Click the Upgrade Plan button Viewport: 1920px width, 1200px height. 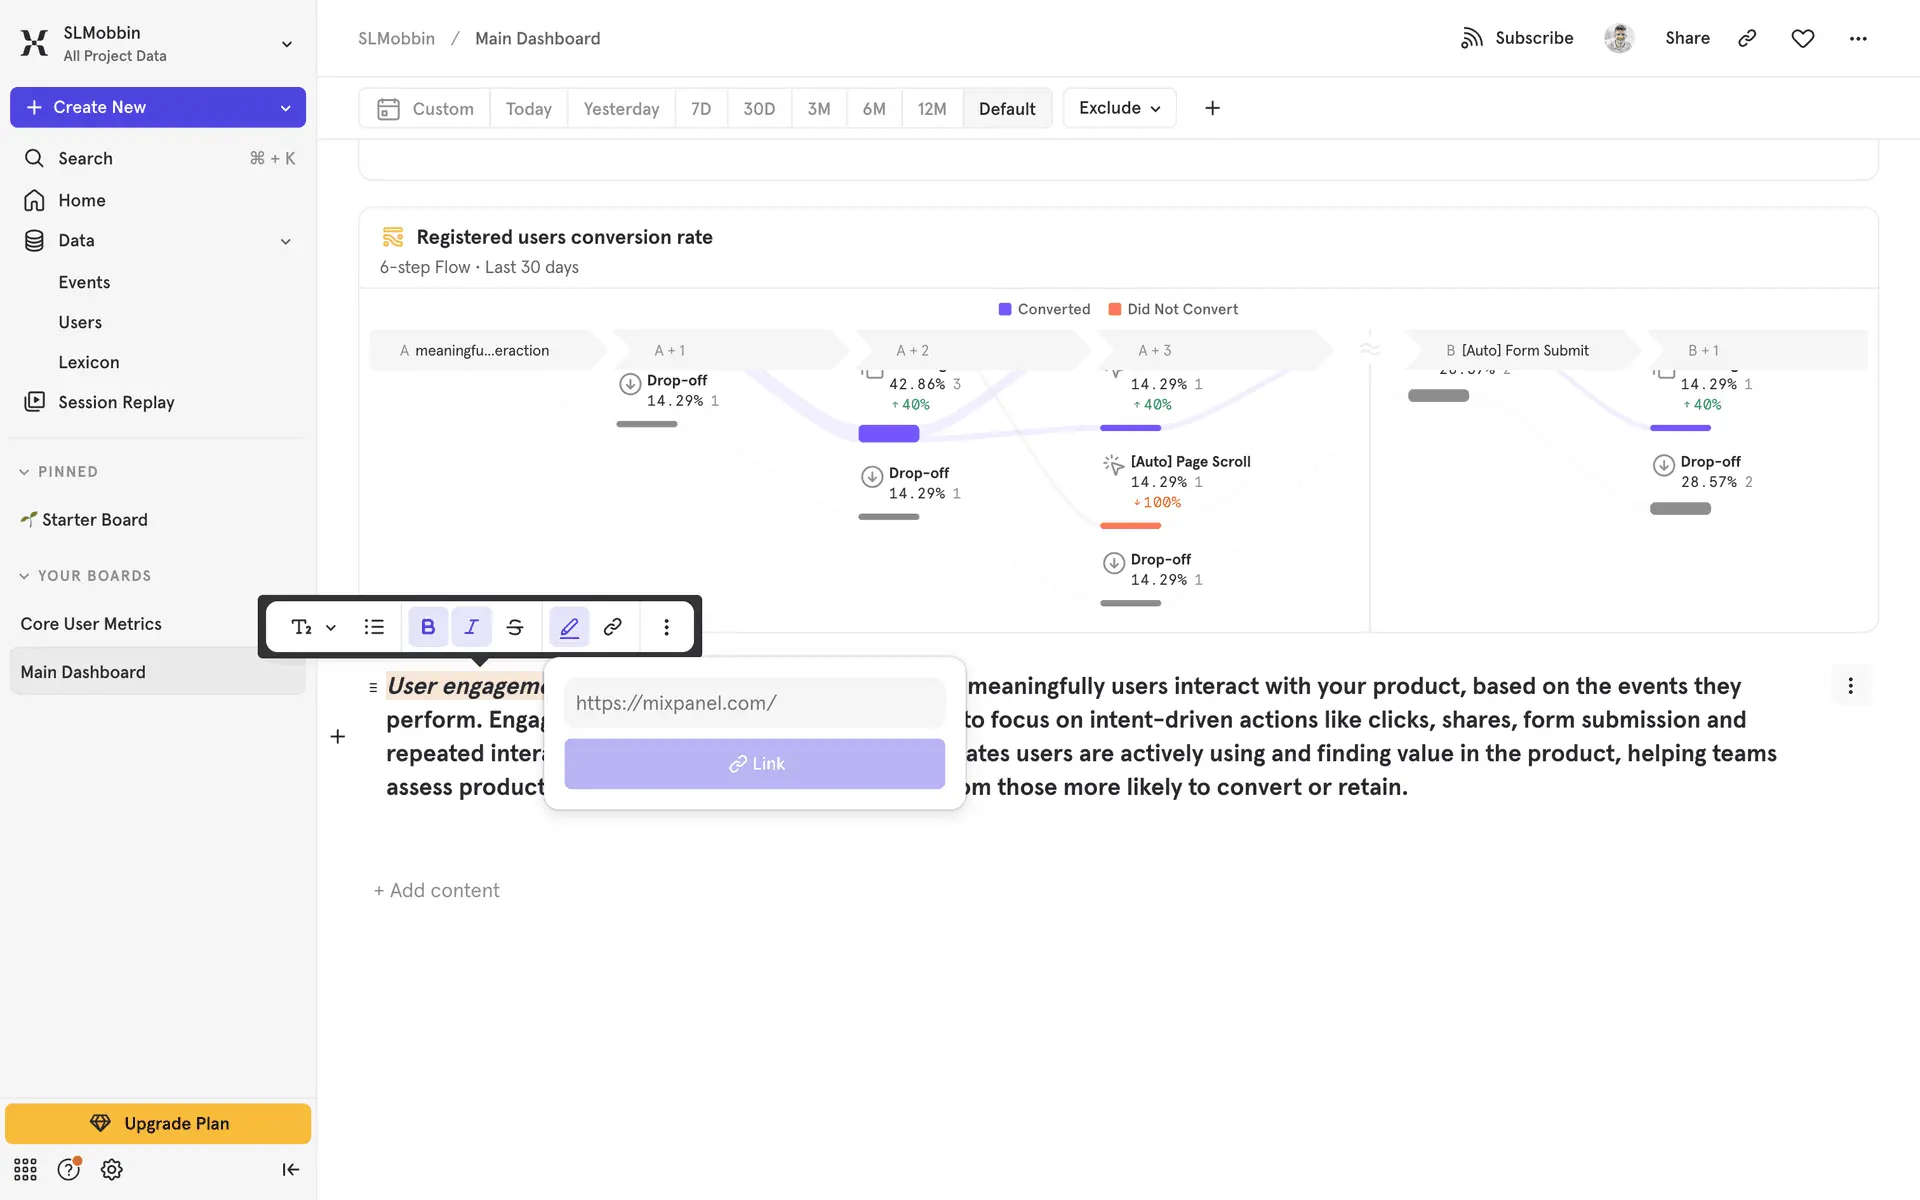158,1123
